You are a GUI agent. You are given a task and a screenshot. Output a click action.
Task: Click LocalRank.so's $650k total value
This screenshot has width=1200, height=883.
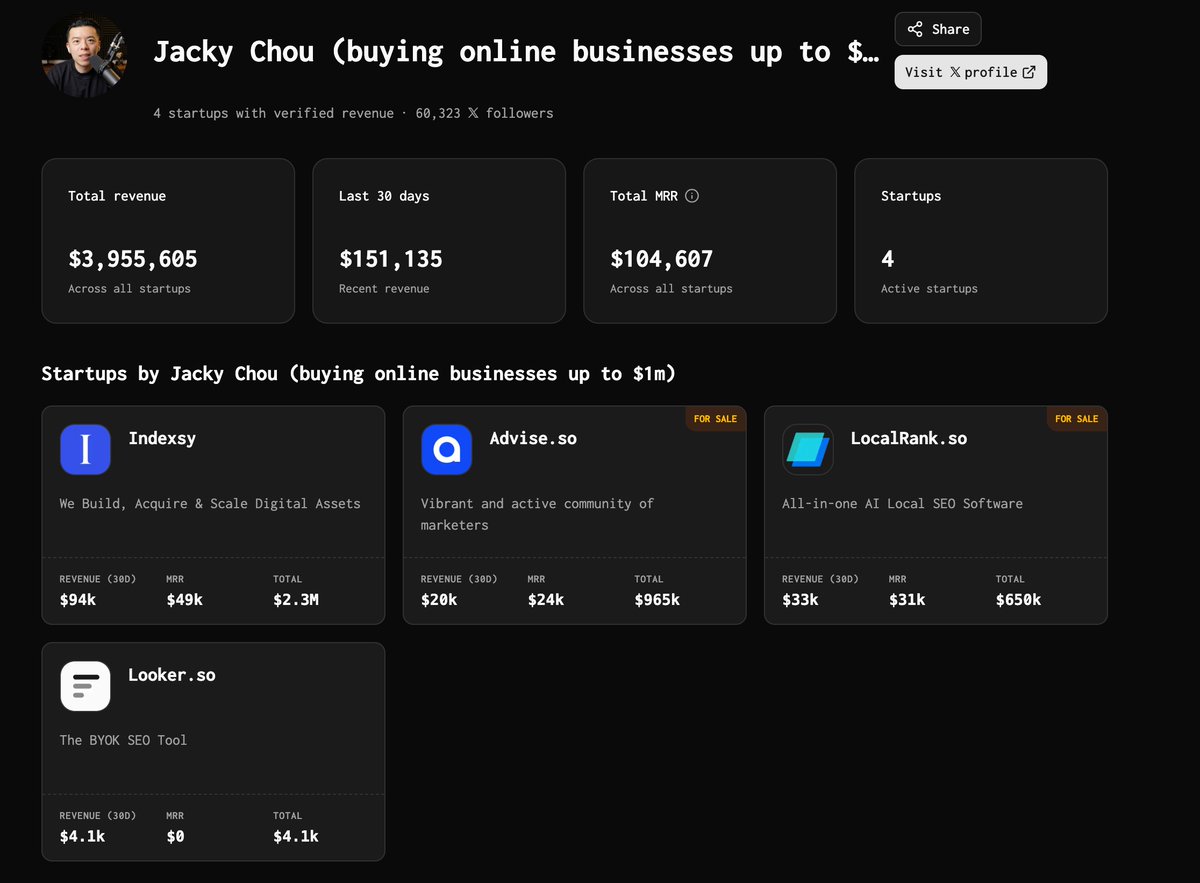tap(1018, 600)
